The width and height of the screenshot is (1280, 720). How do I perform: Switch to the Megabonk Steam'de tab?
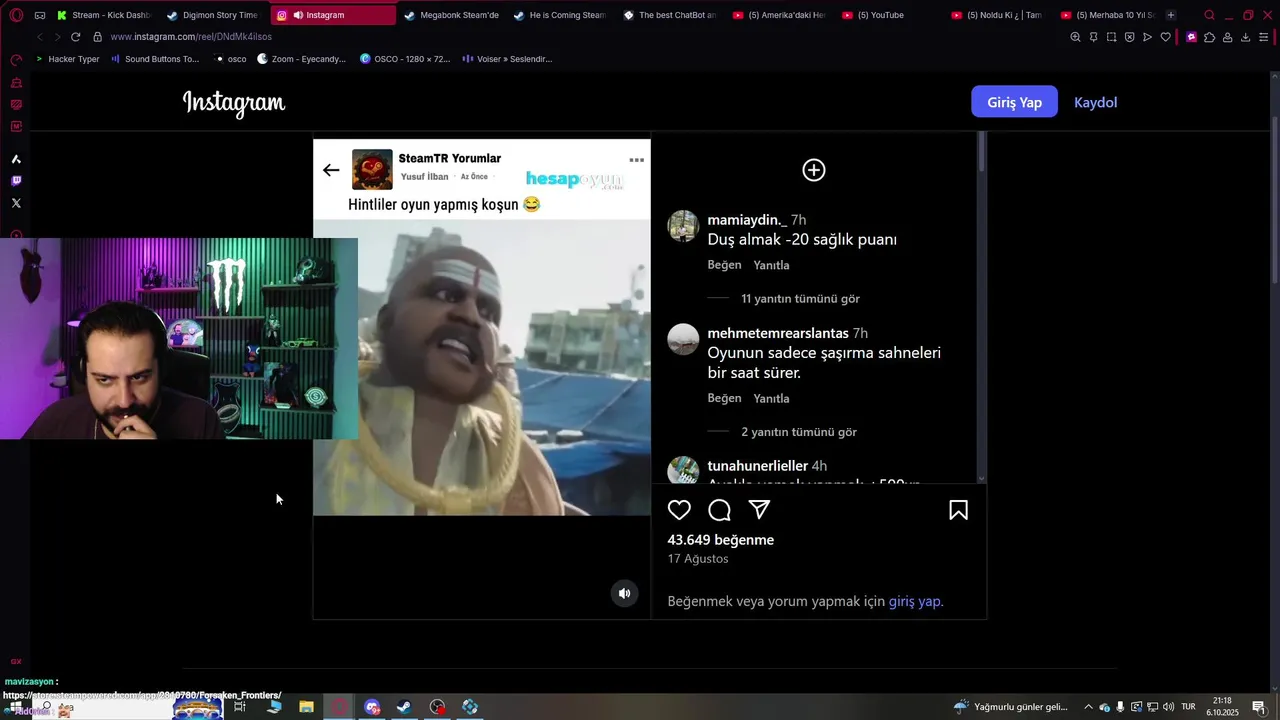coord(450,15)
